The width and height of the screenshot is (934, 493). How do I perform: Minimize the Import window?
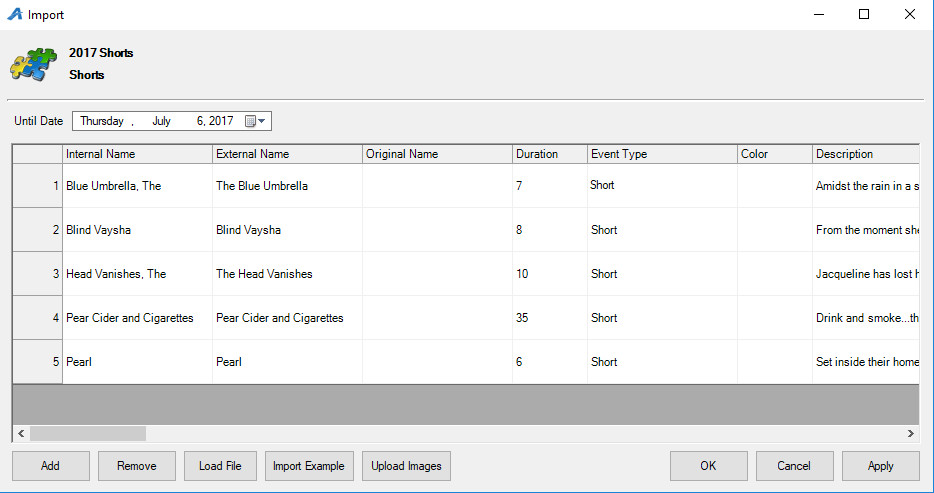819,14
